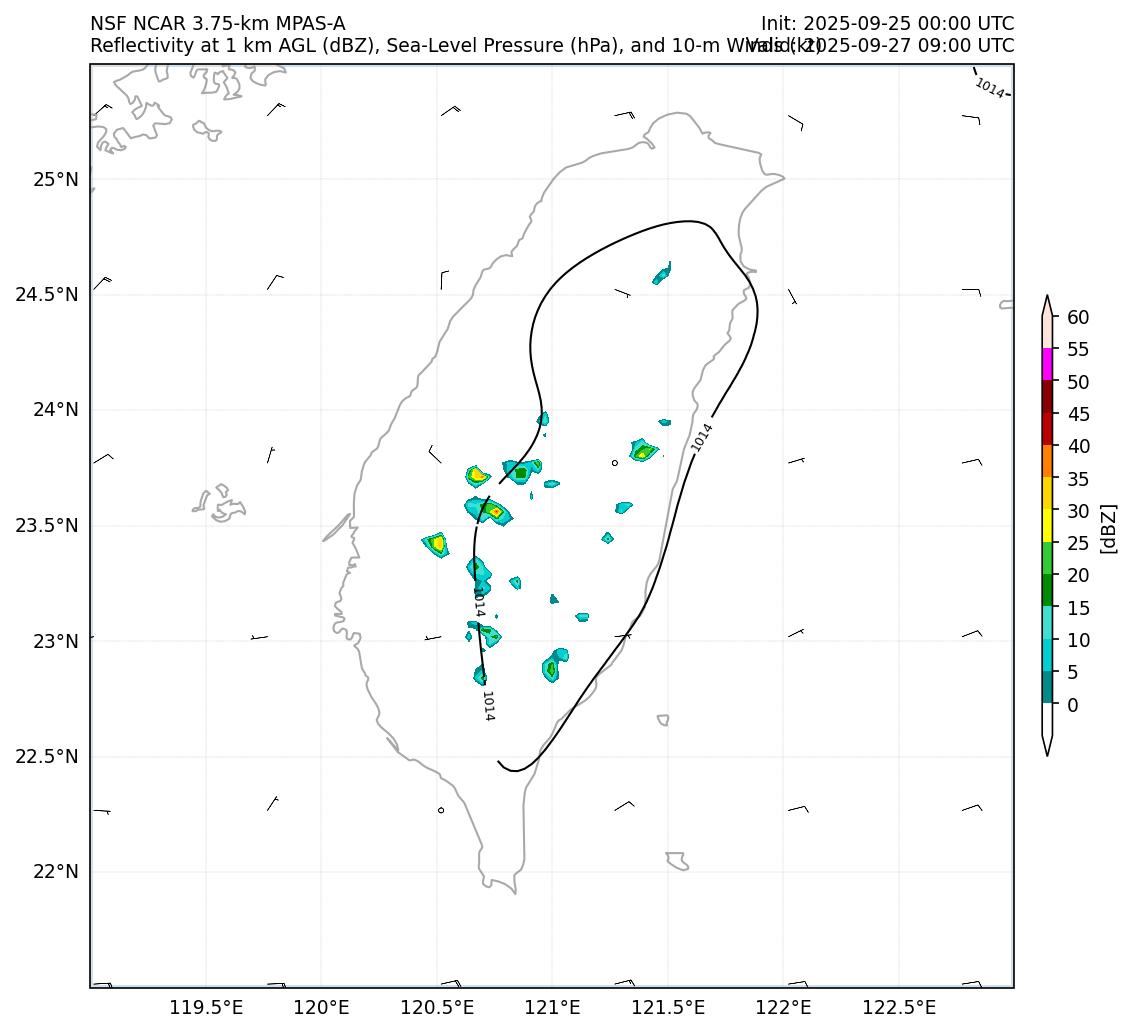Click the reflectivity cell near 24.6°N, 121.5°E
This screenshot has width=1133, height=1032.
[661, 273]
